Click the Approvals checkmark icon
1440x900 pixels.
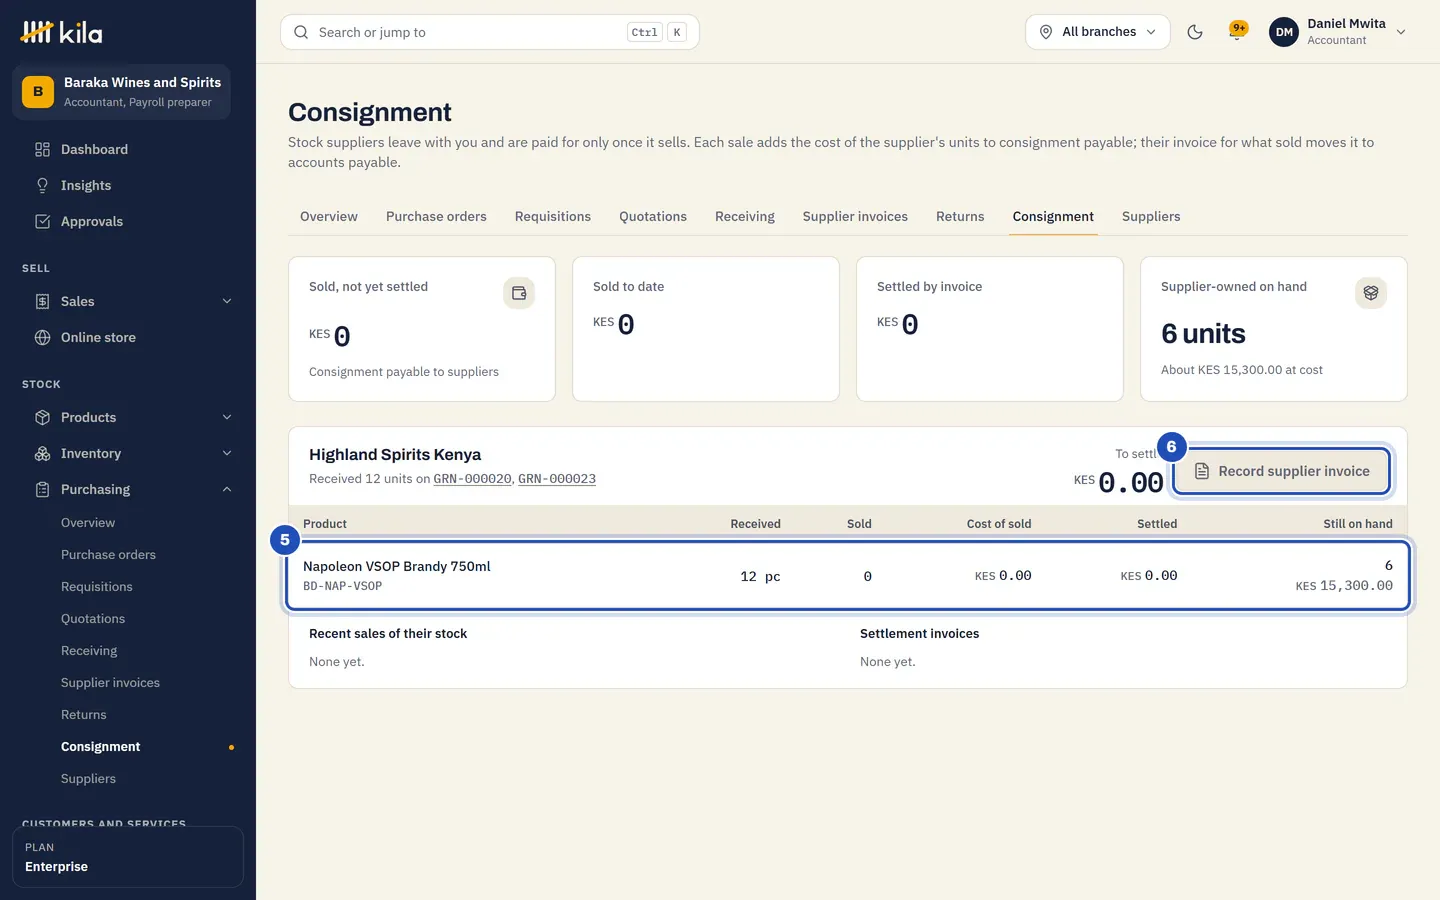pos(42,221)
